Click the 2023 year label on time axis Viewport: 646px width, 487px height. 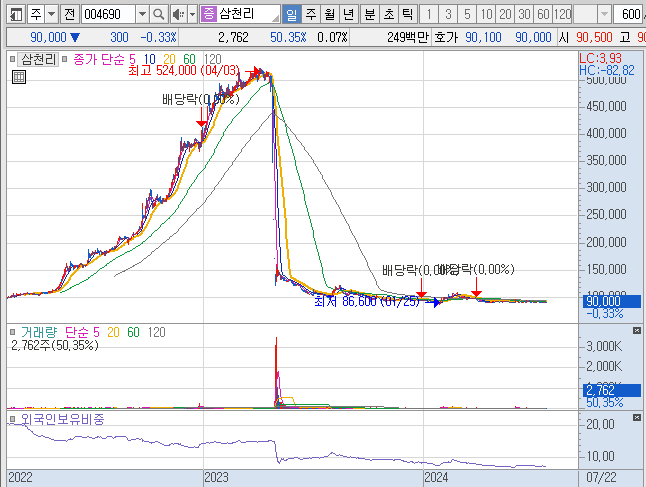(x=216, y=478)
